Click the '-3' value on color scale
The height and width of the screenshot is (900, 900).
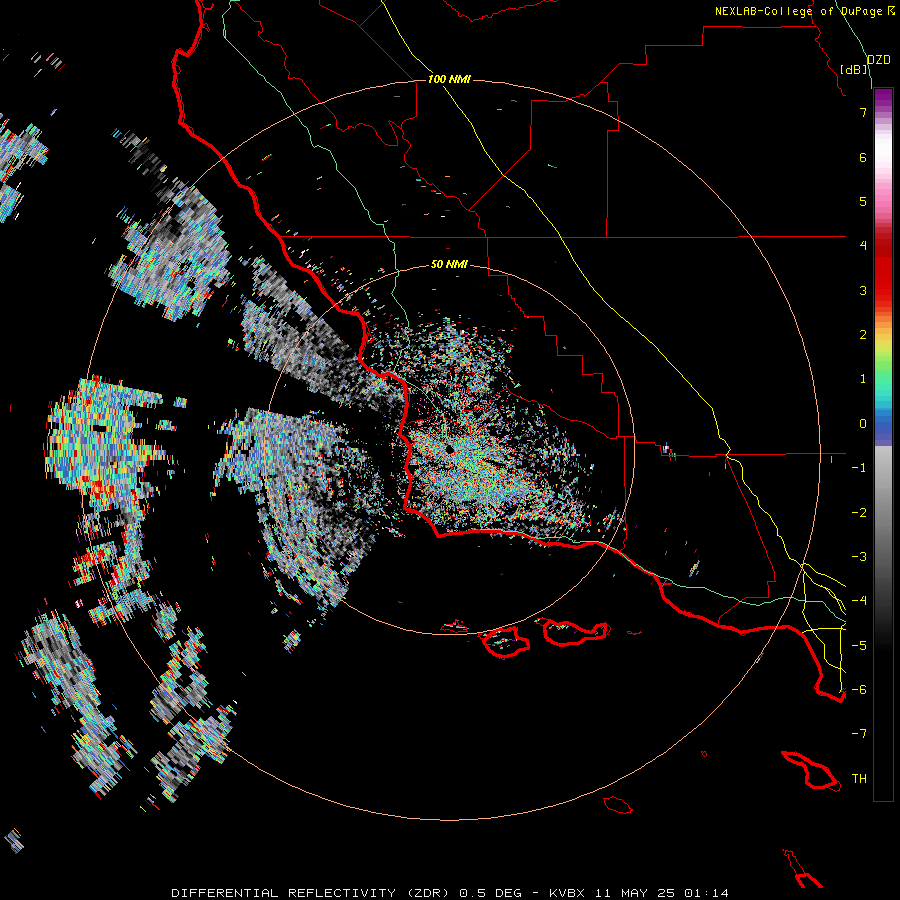859,557
